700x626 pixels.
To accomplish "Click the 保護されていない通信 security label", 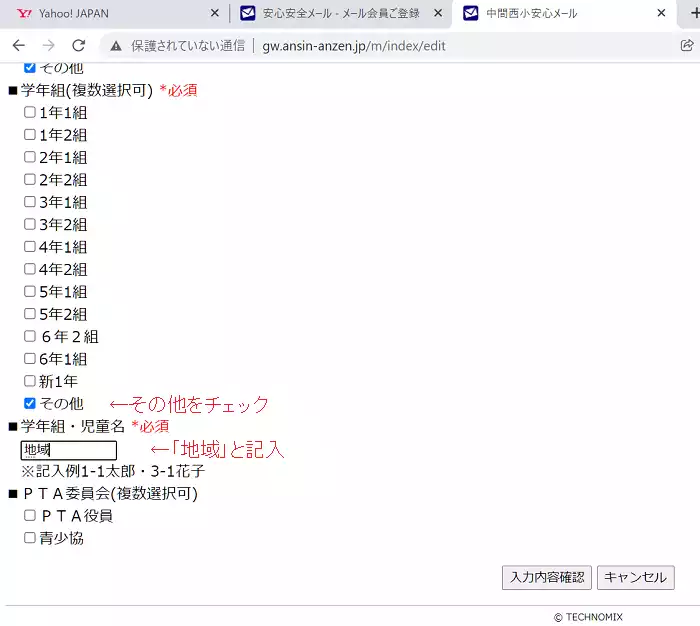I will [188, 46].
